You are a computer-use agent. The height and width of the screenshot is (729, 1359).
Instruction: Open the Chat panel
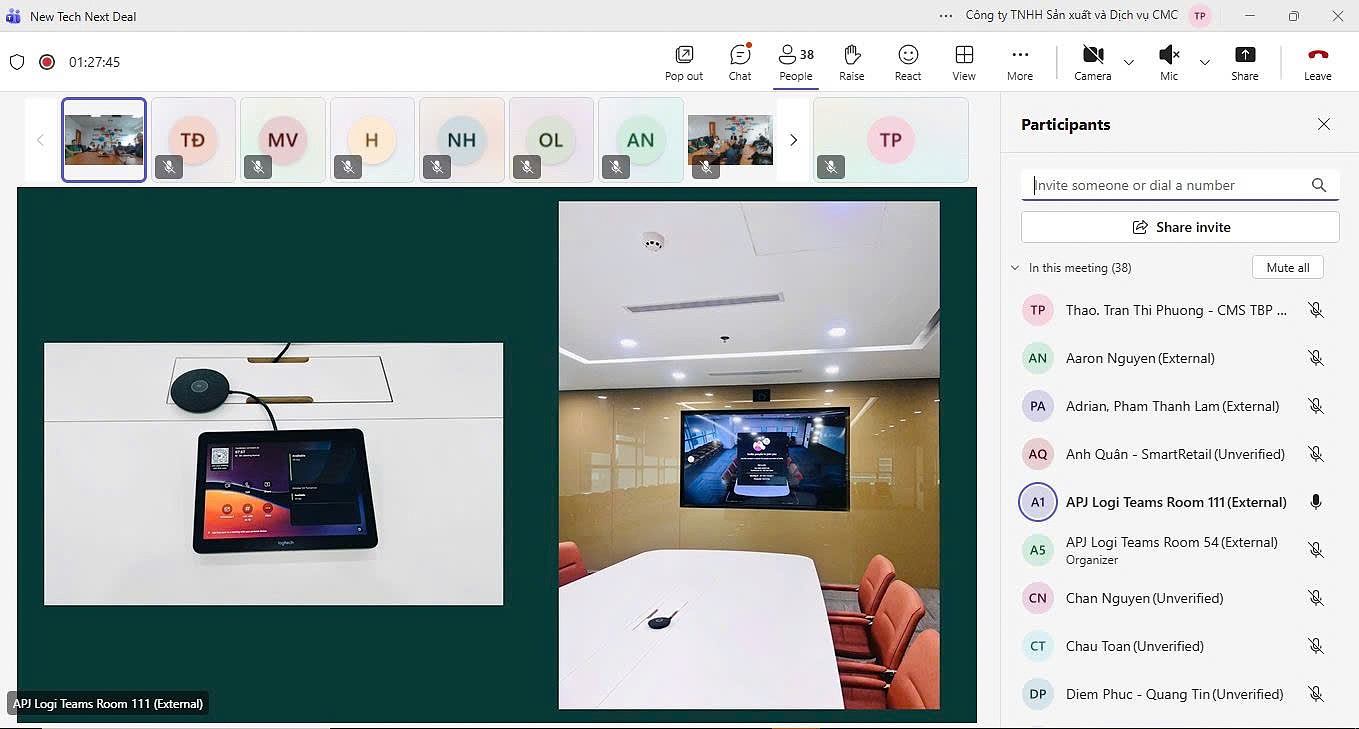[740, 62]
